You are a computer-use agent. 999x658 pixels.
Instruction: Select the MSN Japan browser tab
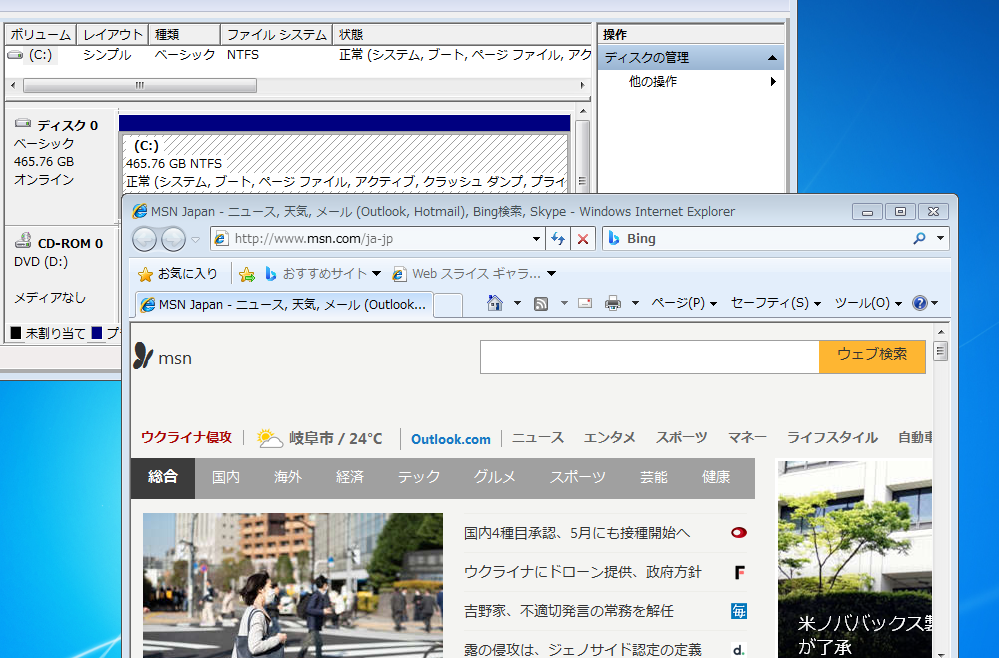coord(284,304)
